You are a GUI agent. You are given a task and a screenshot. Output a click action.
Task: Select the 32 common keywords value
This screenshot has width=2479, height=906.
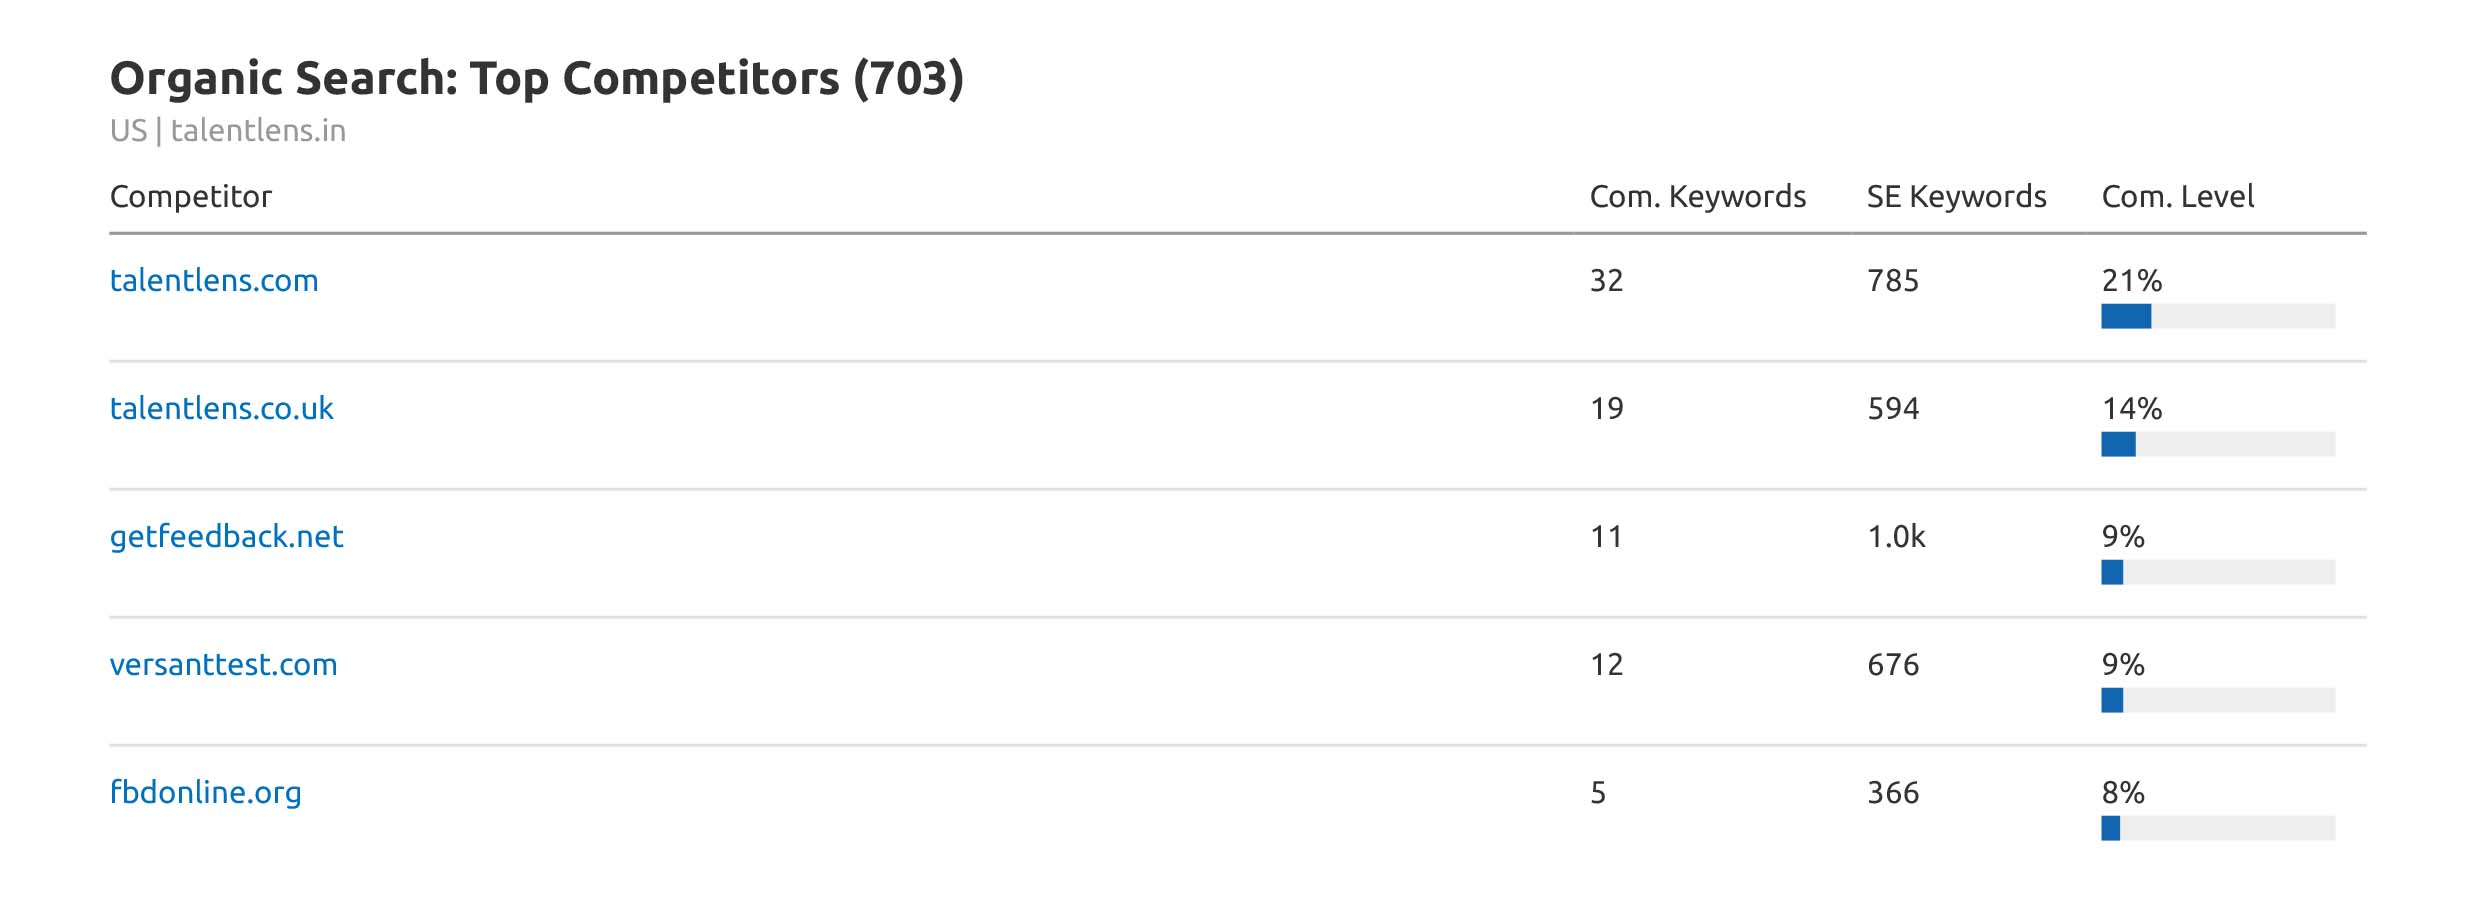(x=1606, y=281)
